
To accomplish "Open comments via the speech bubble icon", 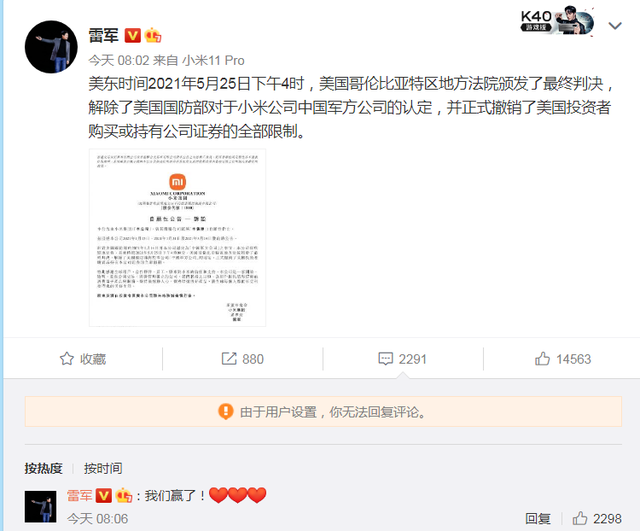I will tap(385, 359).
